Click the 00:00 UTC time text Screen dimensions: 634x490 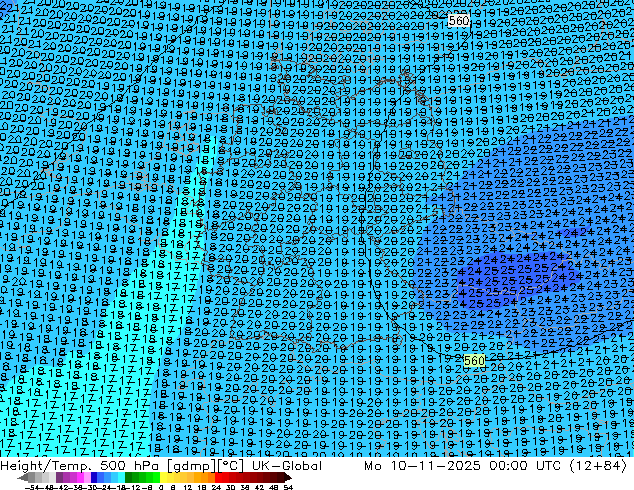[525, 466]
